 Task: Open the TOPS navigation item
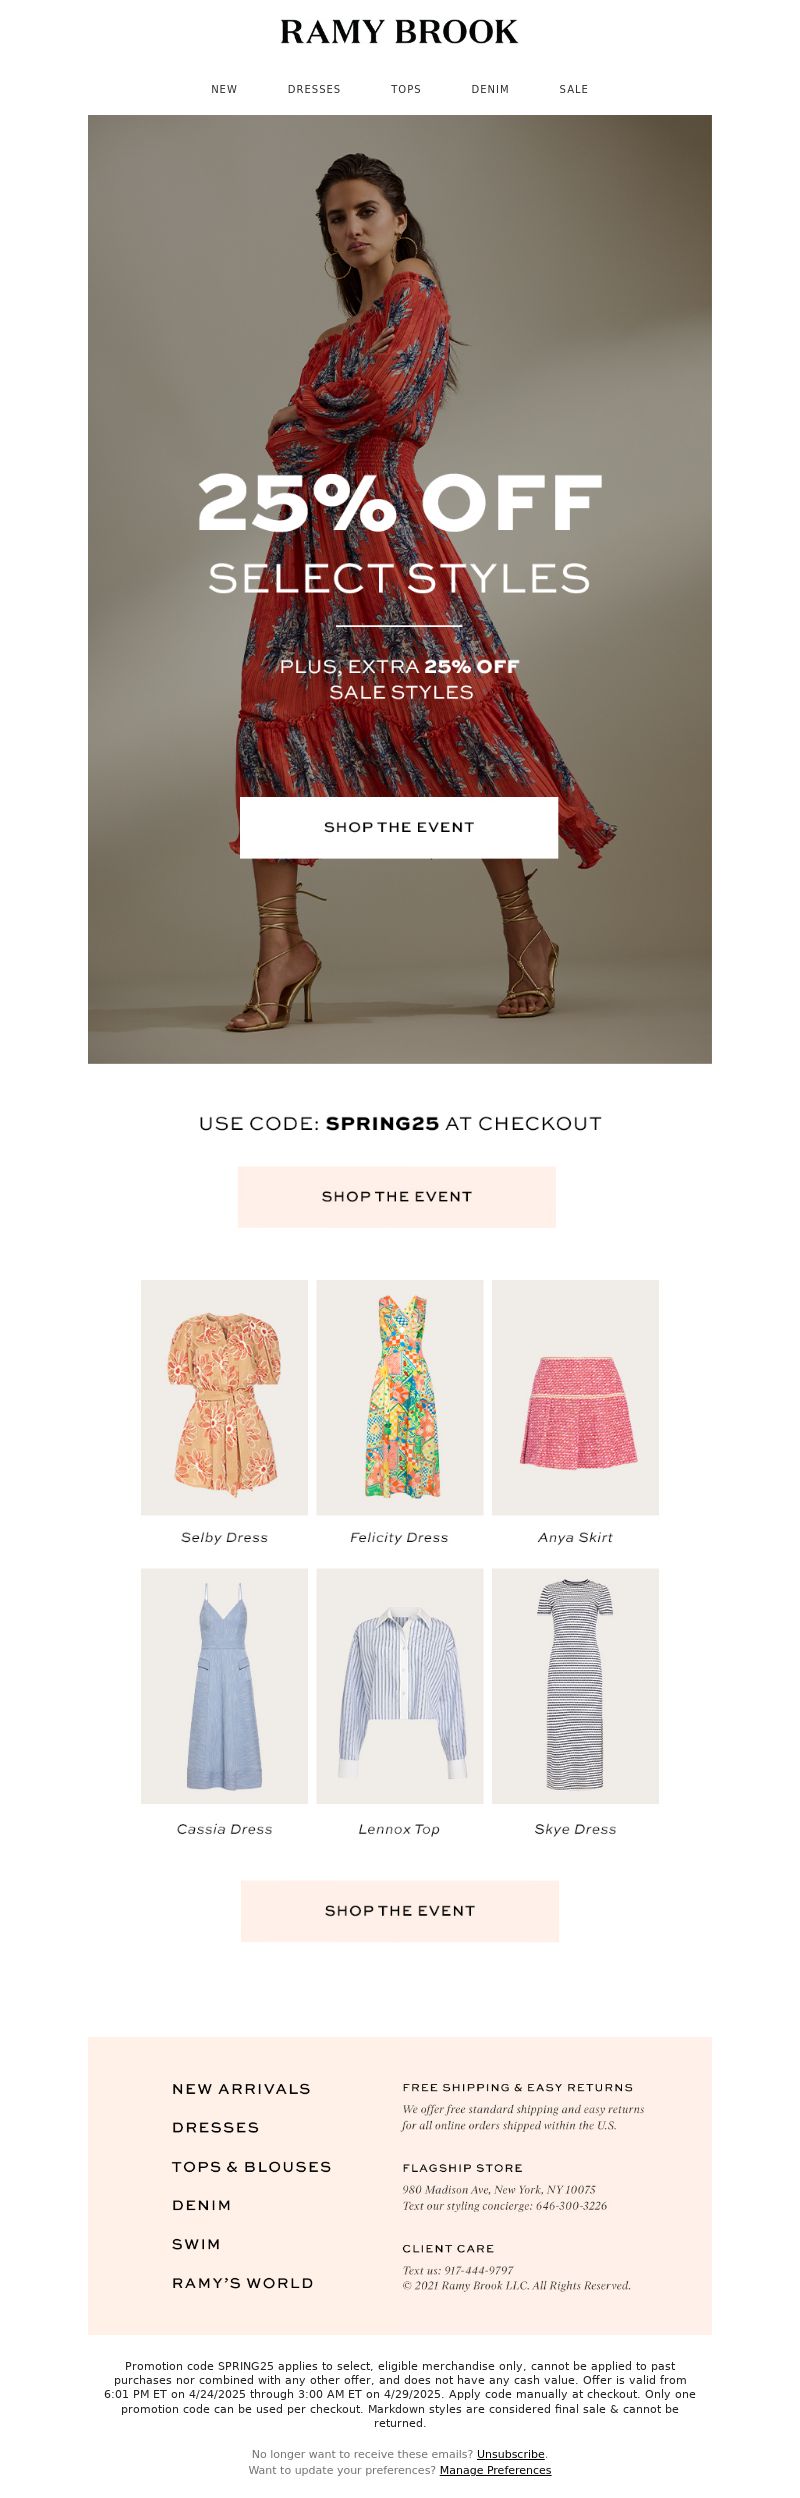coord(406,89)
